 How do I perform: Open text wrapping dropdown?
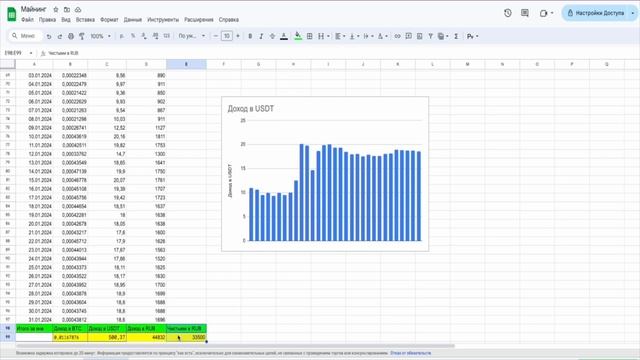[x=368, y=36]
